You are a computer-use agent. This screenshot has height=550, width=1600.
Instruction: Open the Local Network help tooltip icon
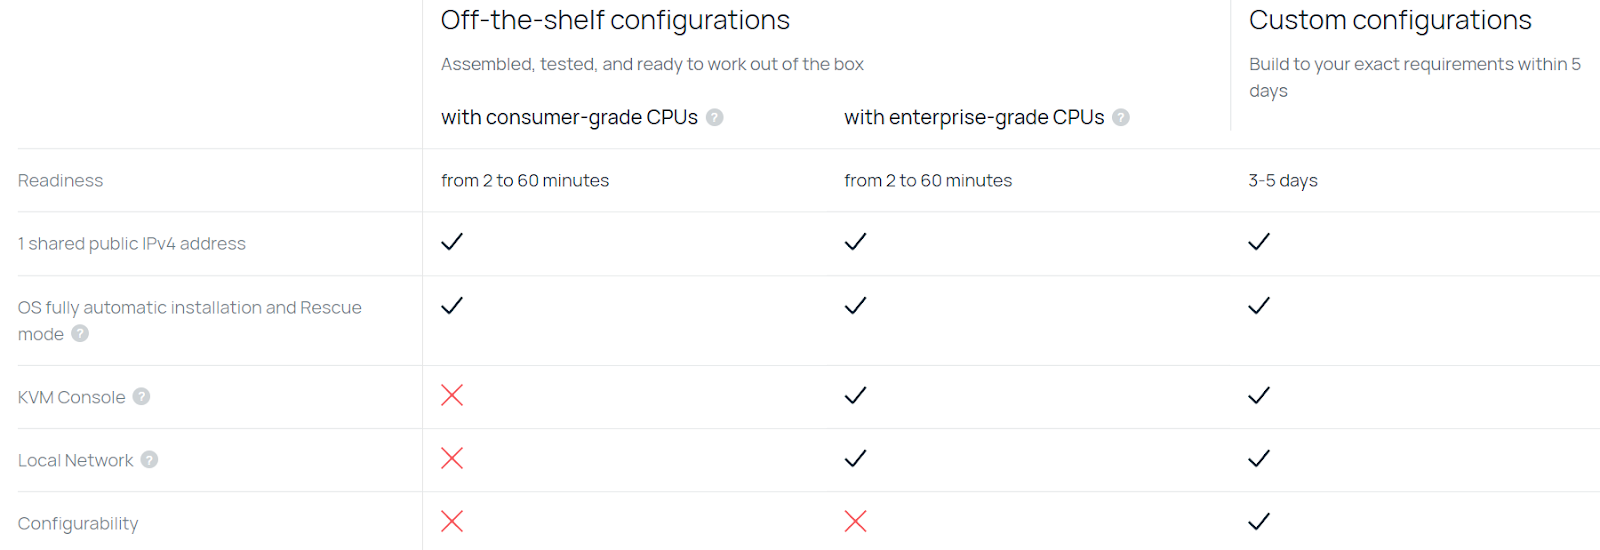point(149,459)
